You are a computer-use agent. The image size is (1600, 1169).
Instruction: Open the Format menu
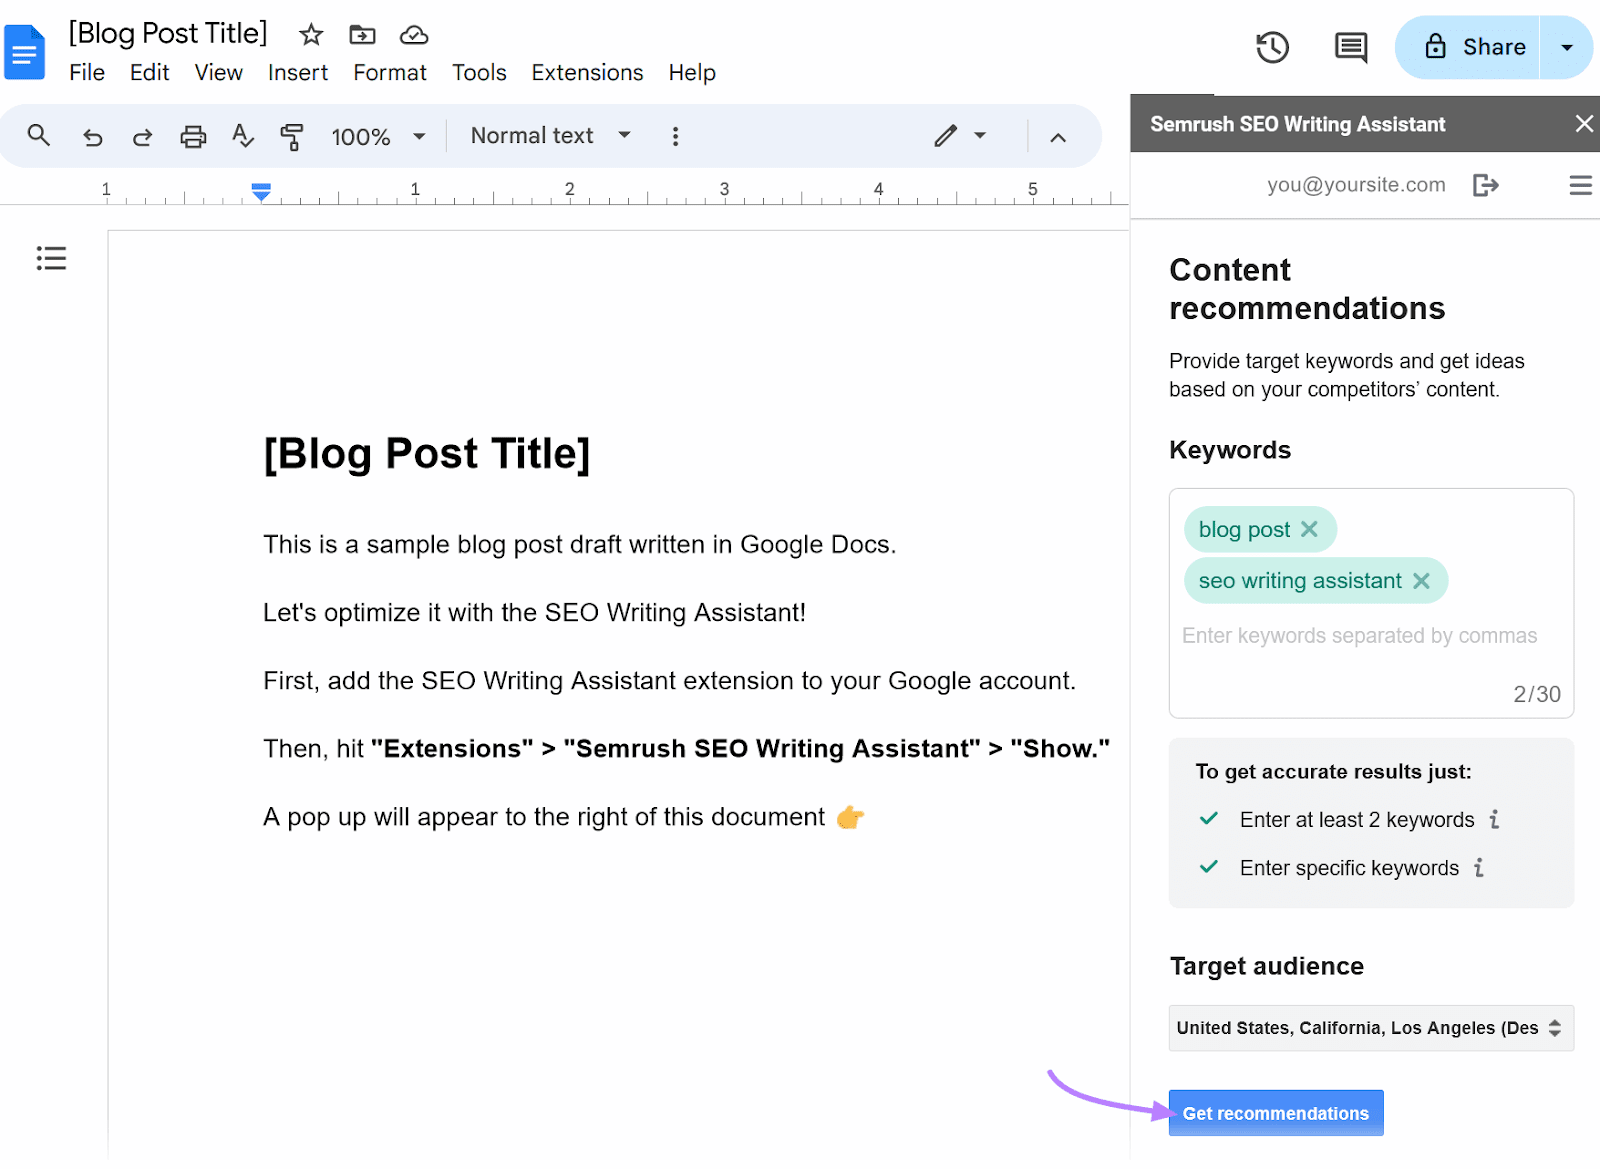point(390,72)
